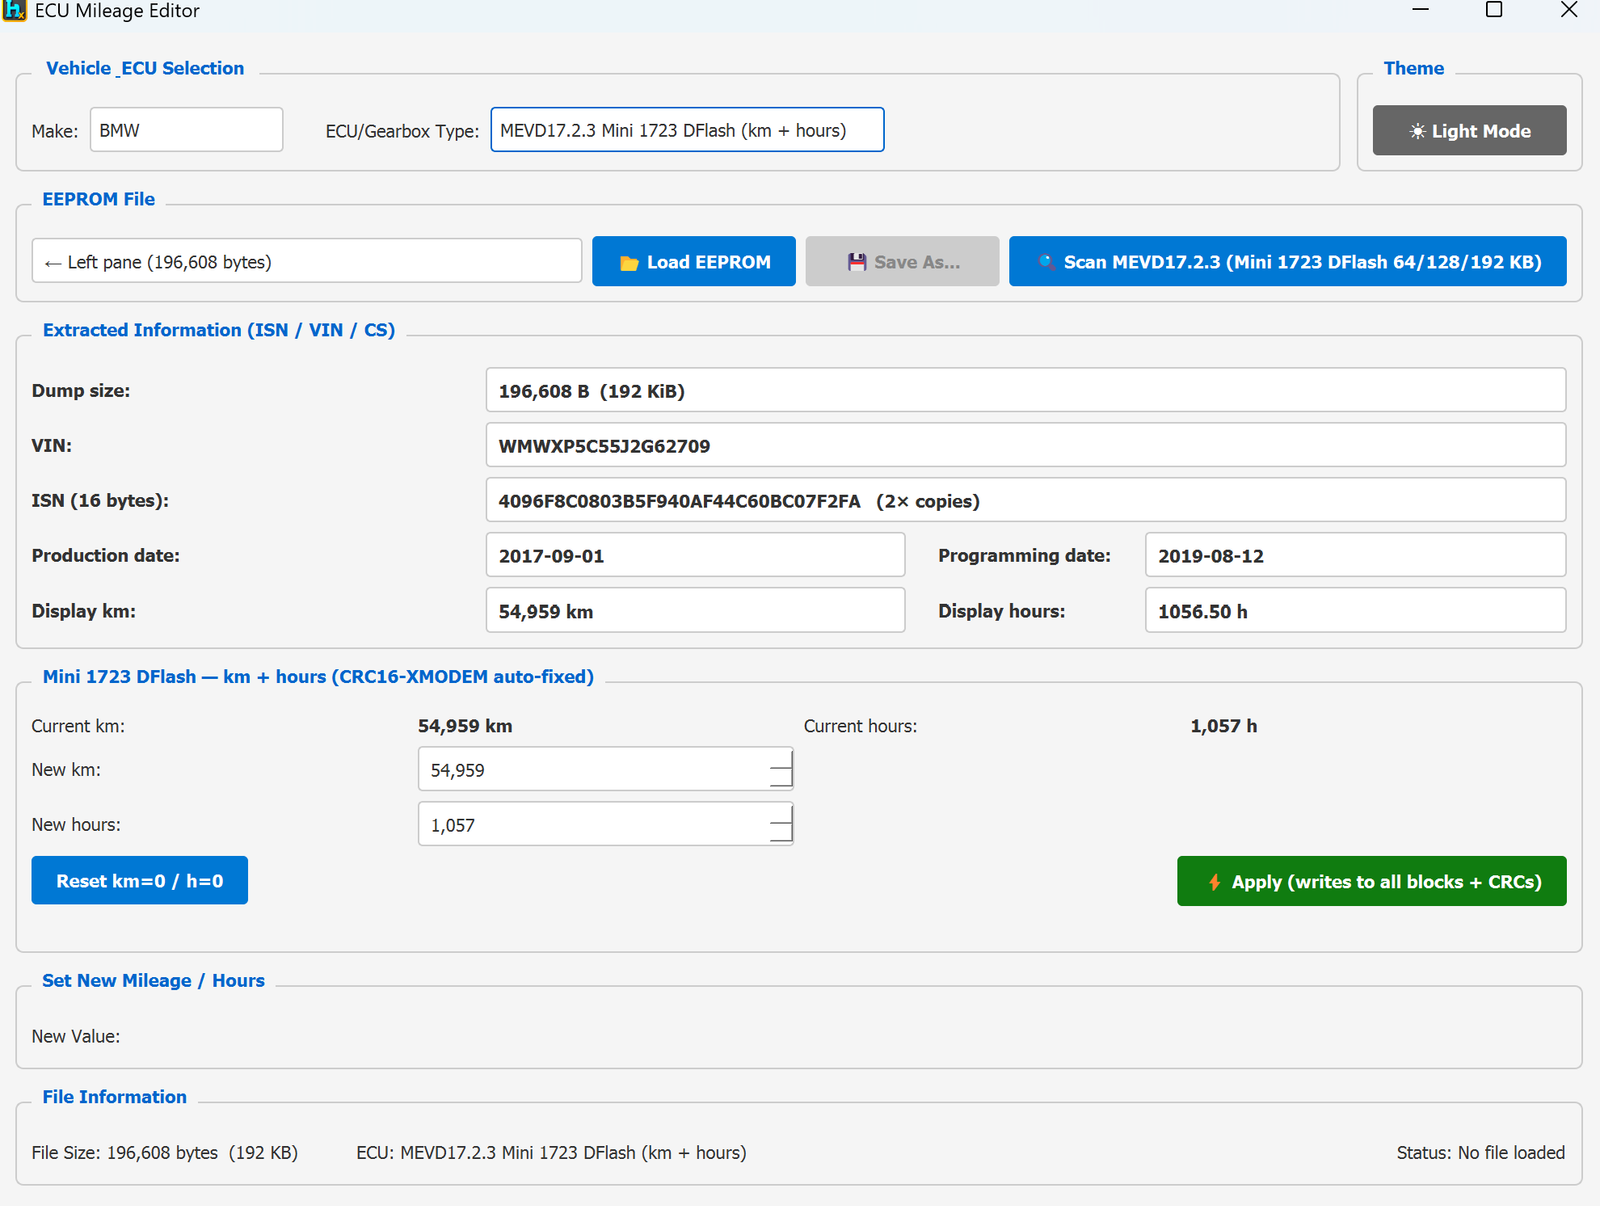Open the Make combo box showing BMW

[186, 130]
